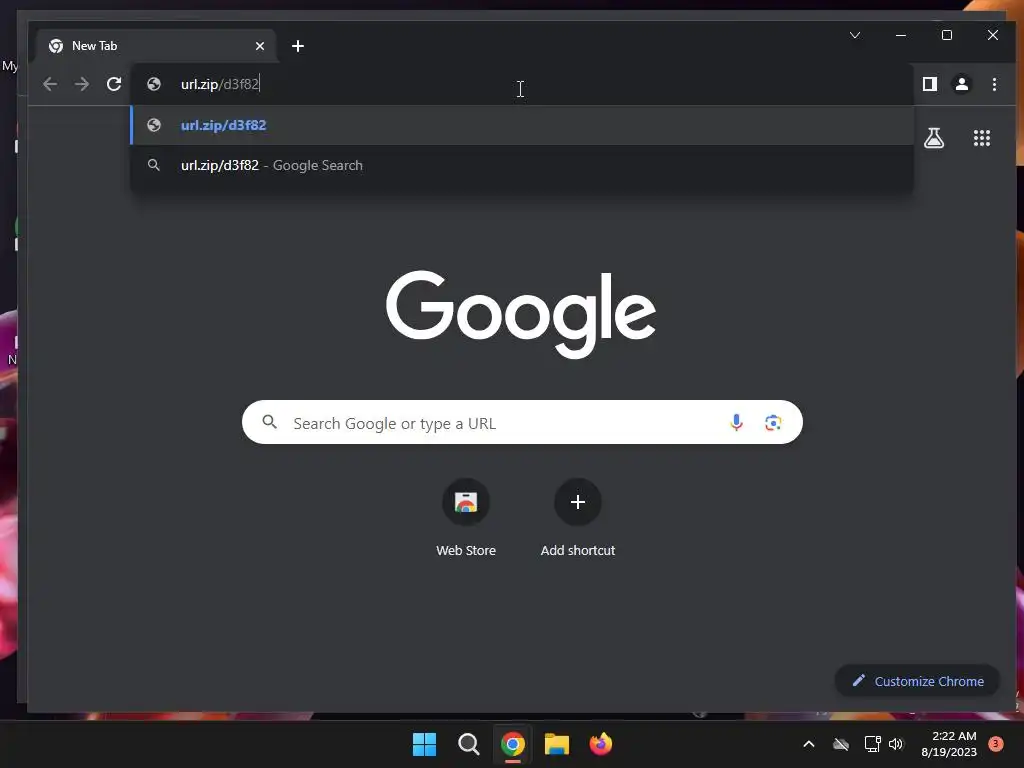This screenshot has width=1024, height=768.
Task: Open the notification badge in tray
Action: (x=996, y=743)
